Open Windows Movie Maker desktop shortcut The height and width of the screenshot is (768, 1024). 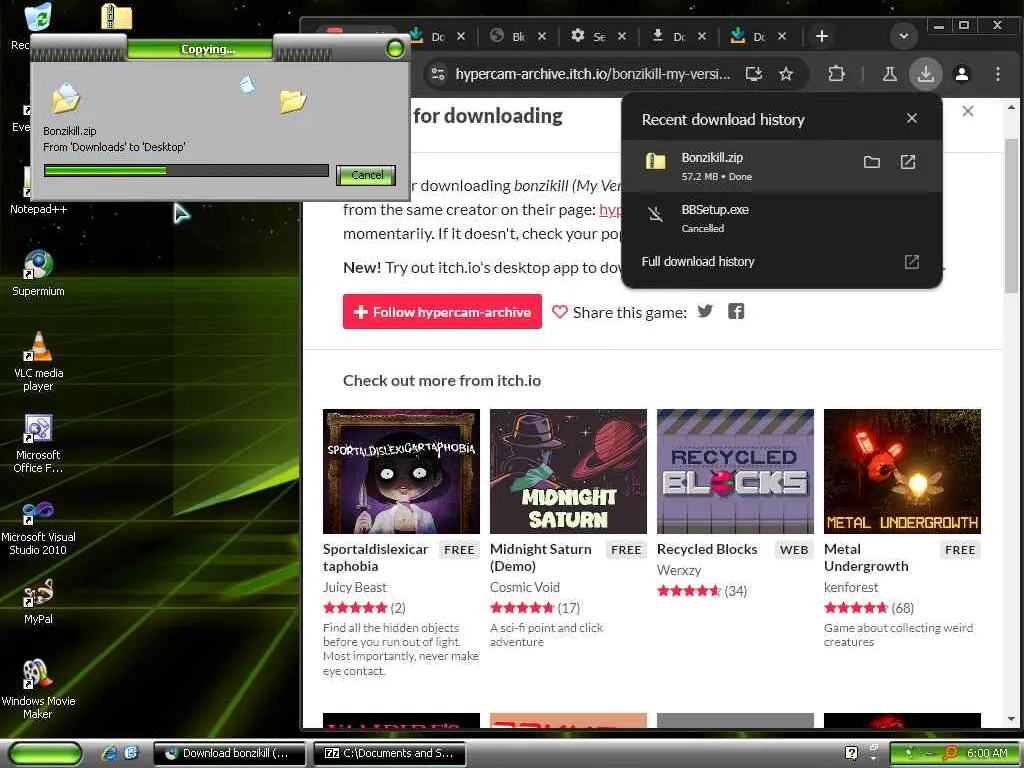pyautogui.click(x=38, y=689)
